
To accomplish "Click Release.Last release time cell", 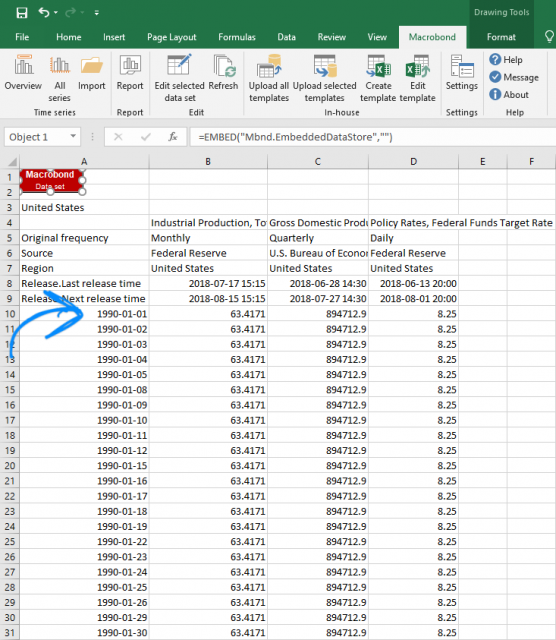I will pyautogui.click(x=84, y=283).
